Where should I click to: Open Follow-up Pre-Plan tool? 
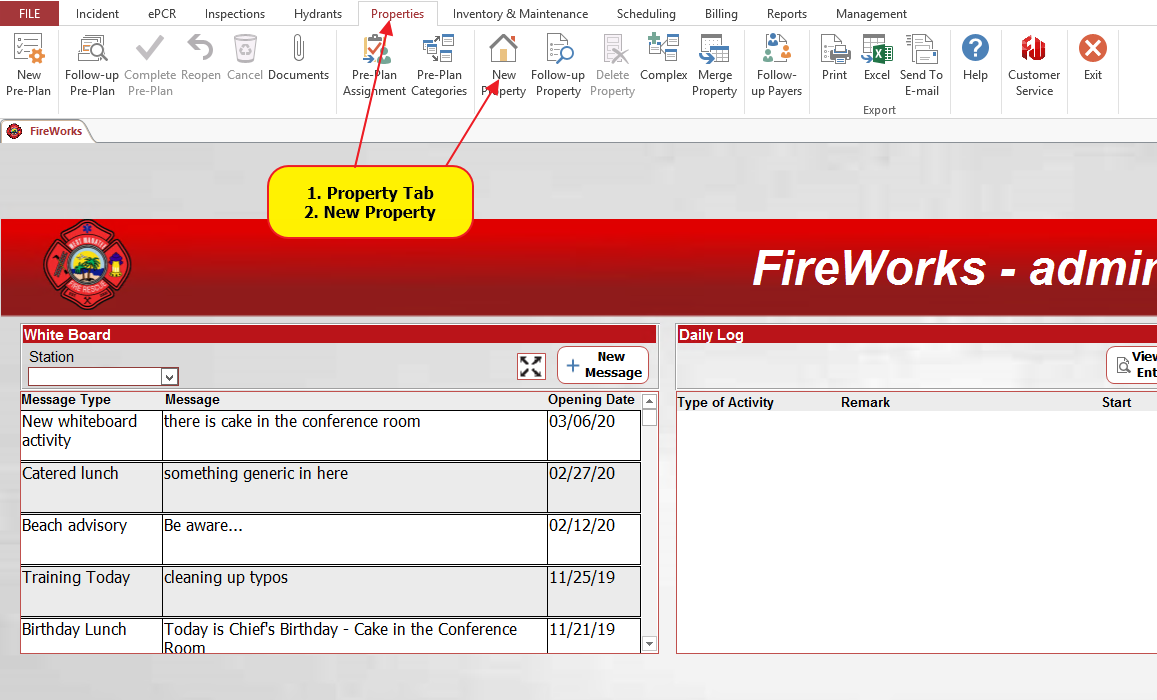coord(92,65)
